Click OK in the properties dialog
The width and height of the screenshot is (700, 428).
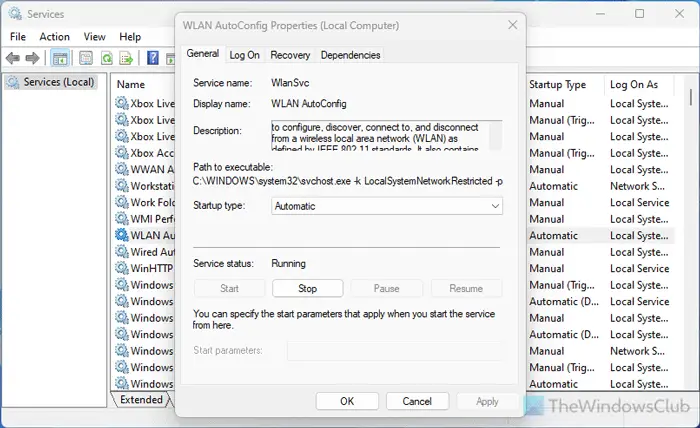tap(347, 401)
